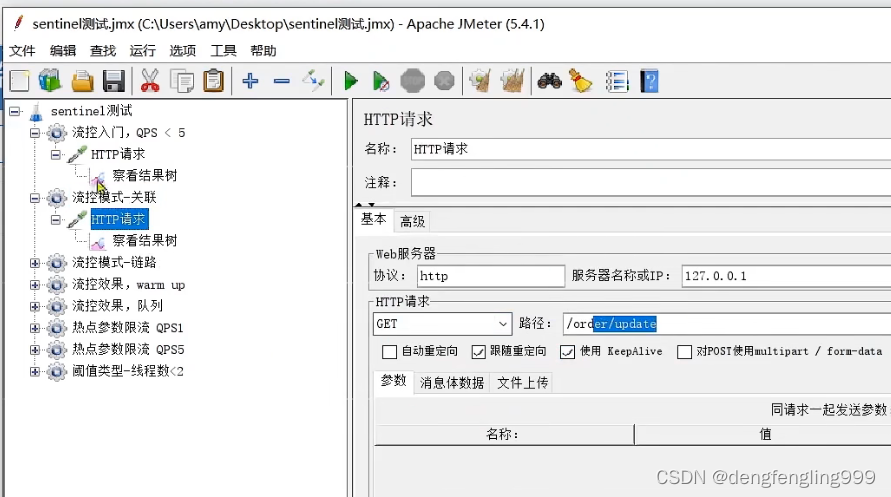Open the 工具 menu

[223, 51]
